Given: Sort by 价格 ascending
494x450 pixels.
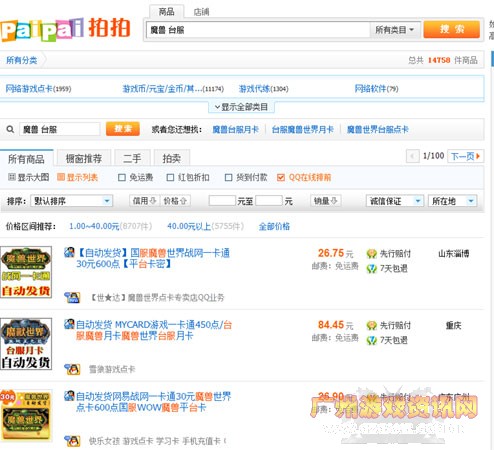Looking at the screenshot, I should pos(175,201).
